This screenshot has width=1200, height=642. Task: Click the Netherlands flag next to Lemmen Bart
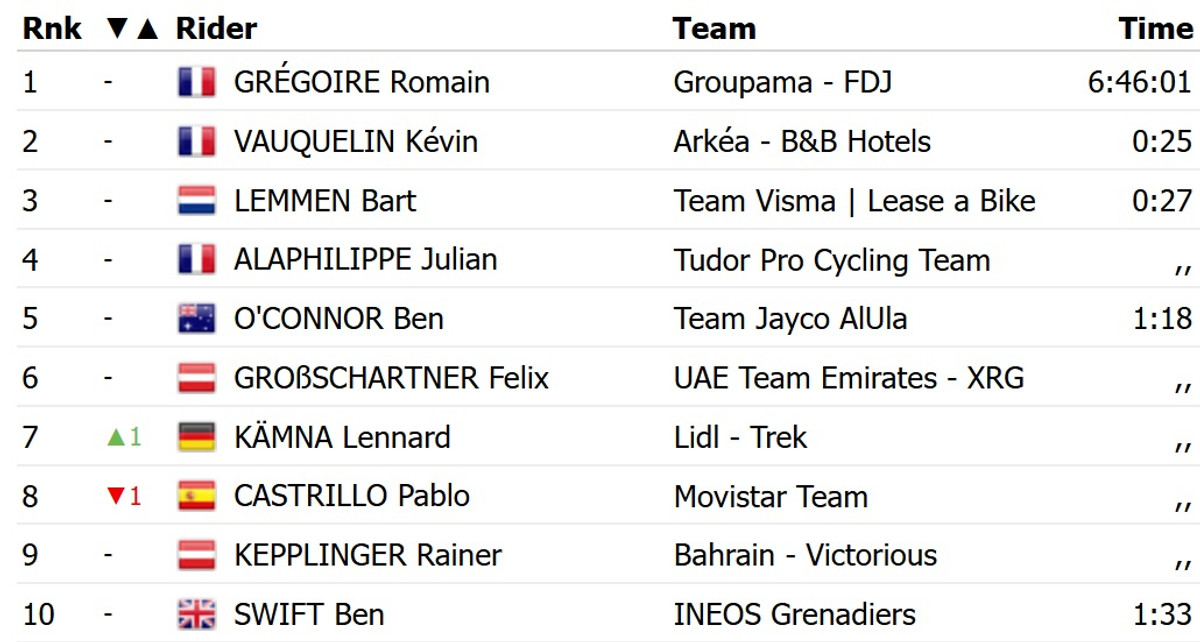pyautogui.click(x=196, y=201)
